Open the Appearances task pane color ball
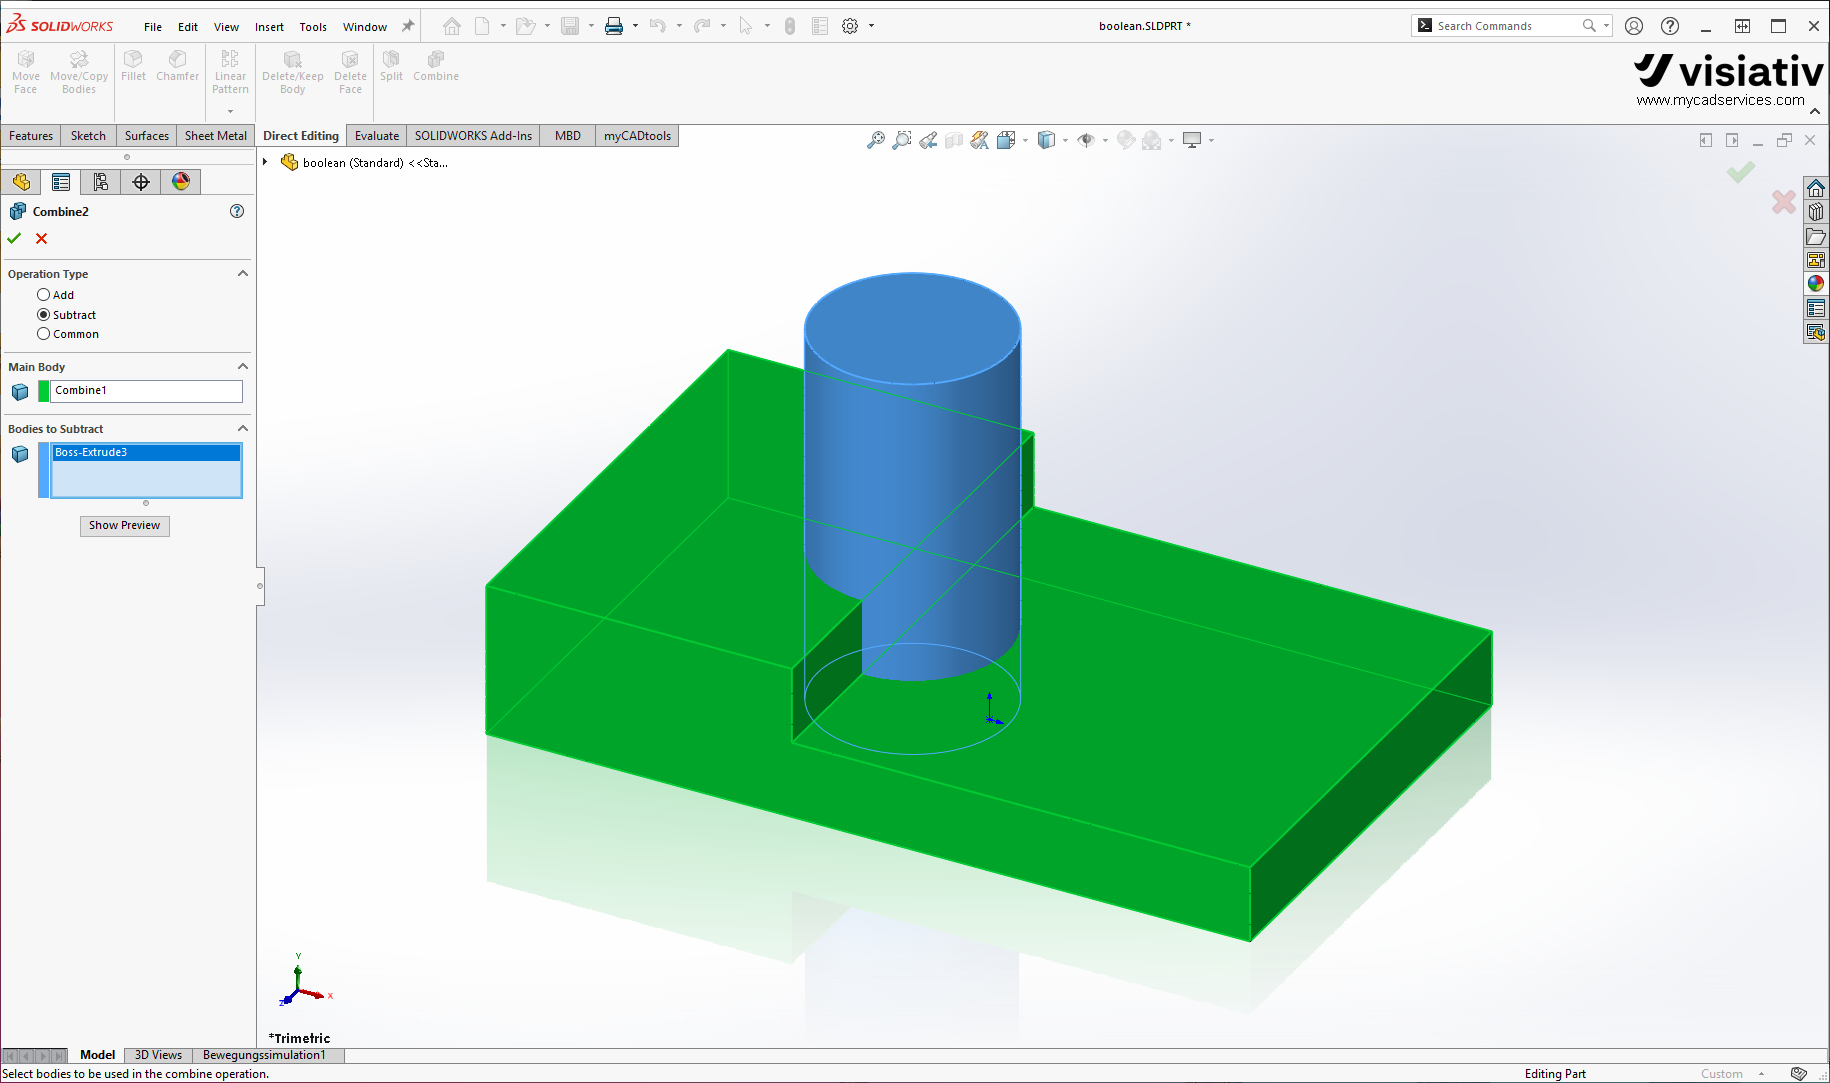The image size is (1830, 1083). click(x=1816, y=284)
